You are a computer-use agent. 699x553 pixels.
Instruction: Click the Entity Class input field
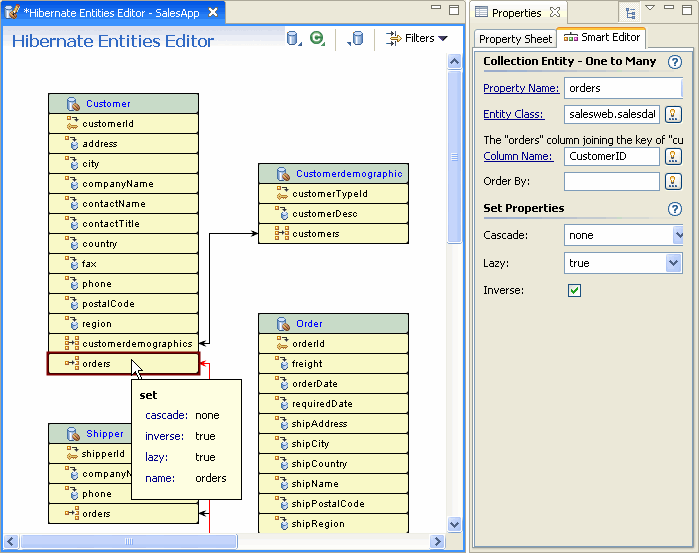point(612,114)
